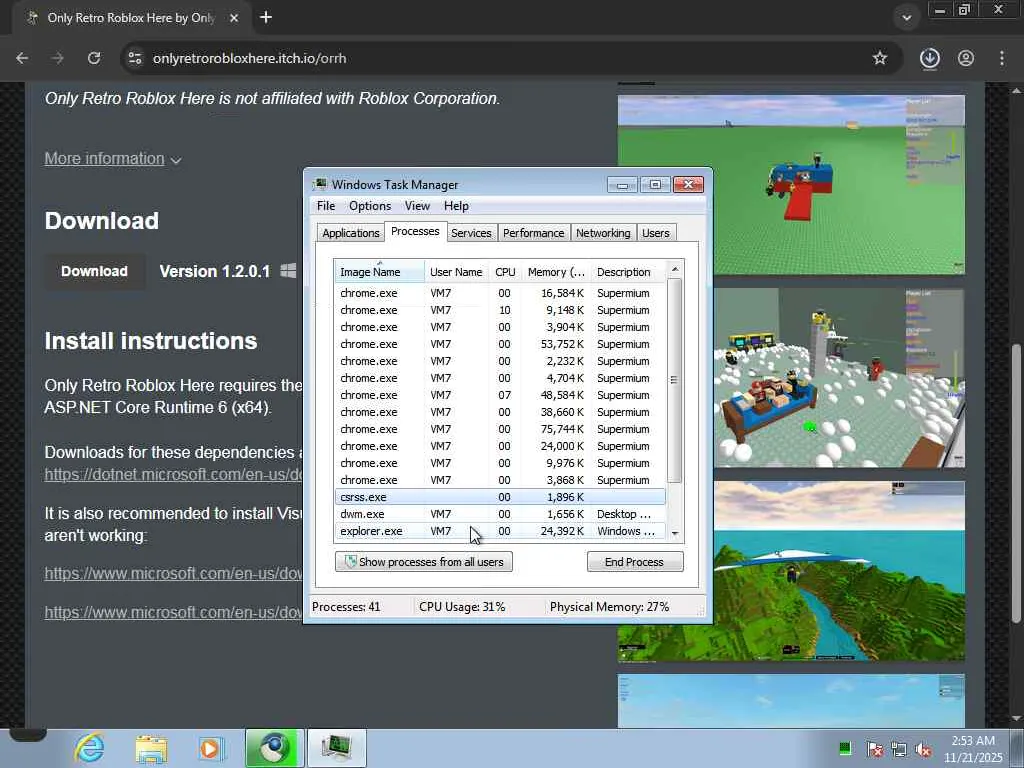Open the Help menu in Task Manager
The height and width of the screenshot is (768, 1024).
tap(456, 206)
